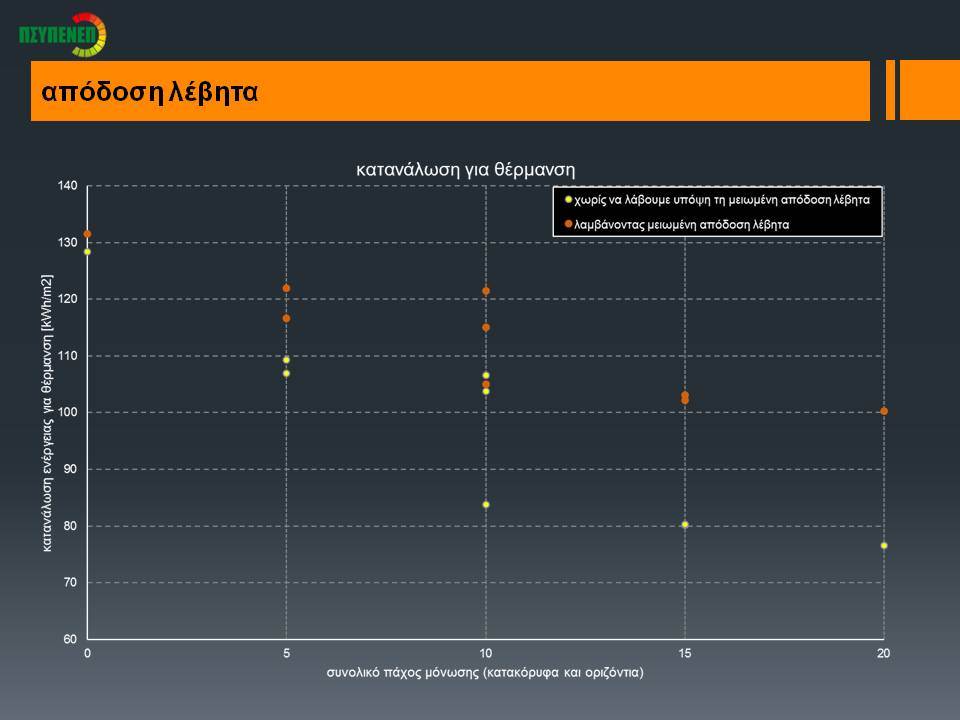Click the y-axis tick label 130
The image size is (960, 720).
pyautogui.click(x=68, y=242)
